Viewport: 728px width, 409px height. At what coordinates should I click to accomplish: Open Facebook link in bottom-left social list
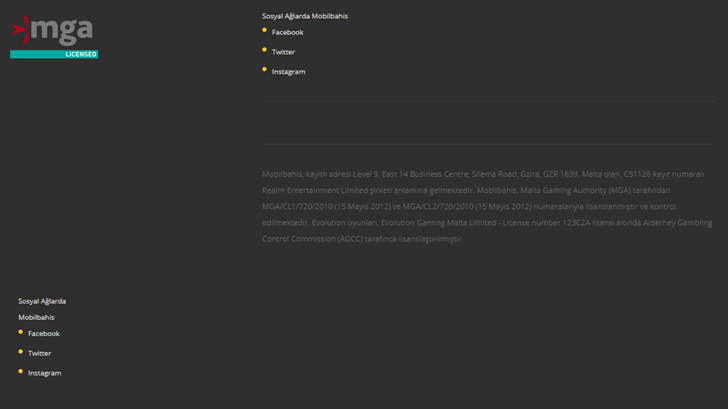(44, 334)
